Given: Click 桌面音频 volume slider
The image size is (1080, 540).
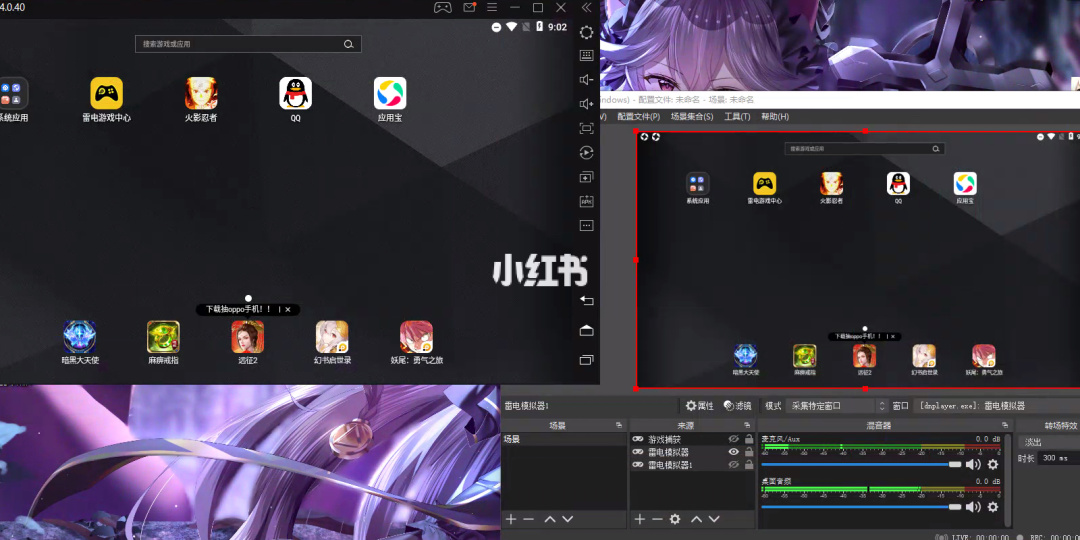Looking at the screenshot, I should tap(861, 507).
